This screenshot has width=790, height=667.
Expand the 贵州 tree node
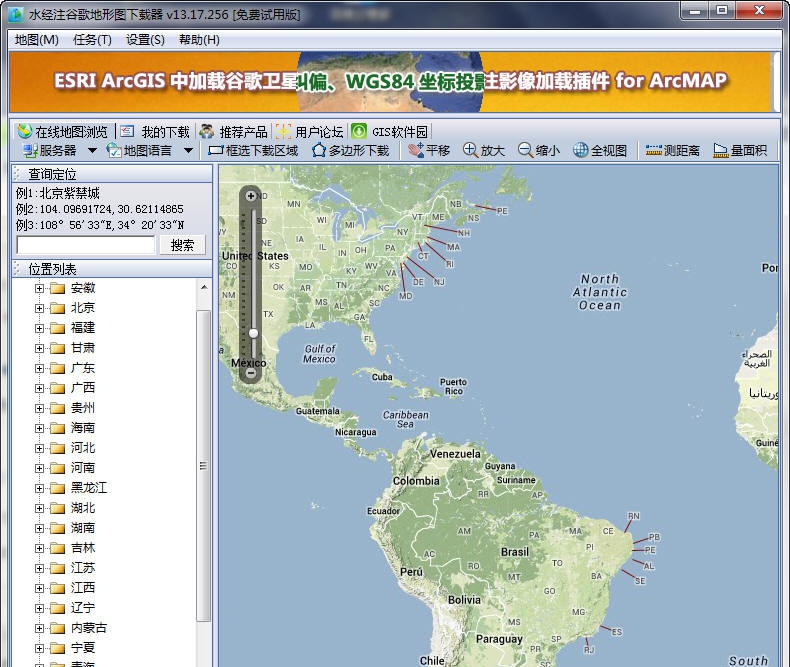(39, 408)
